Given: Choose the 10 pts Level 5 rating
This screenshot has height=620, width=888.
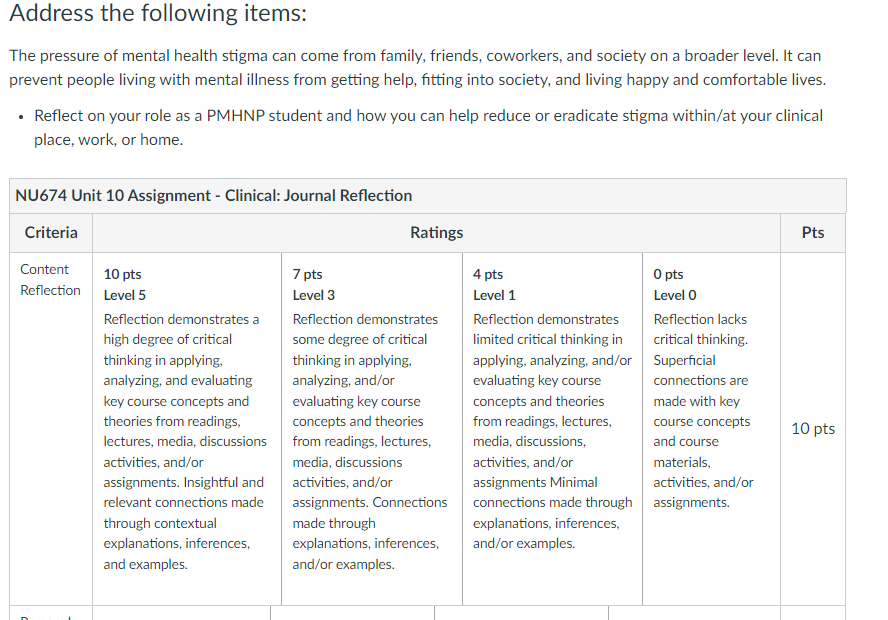Looking at the screenshot, I should [187, 429].
